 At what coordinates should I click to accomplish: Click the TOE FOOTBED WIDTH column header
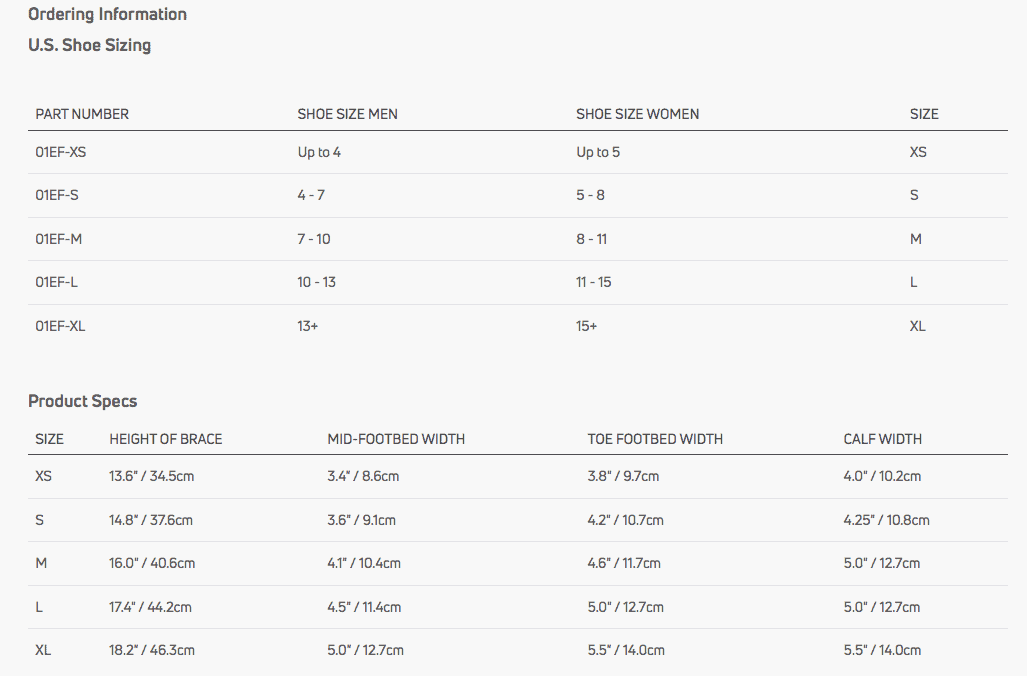click(655, 439)
